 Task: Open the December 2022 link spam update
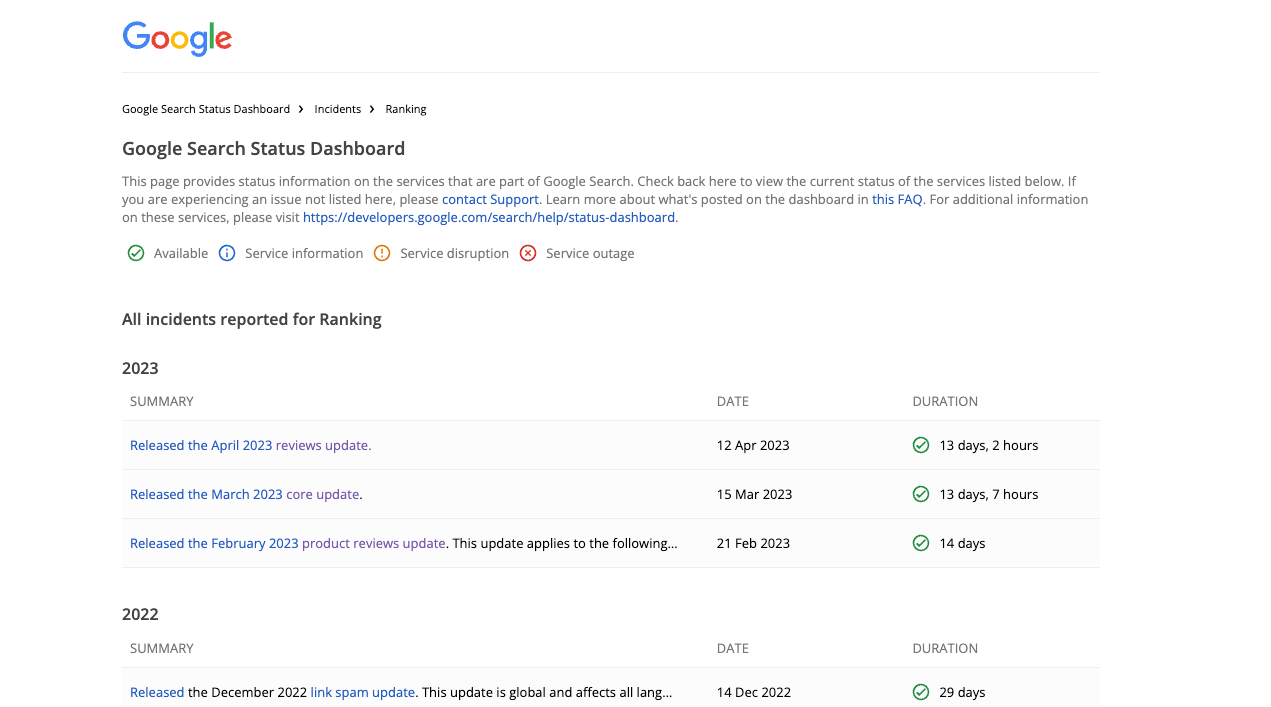(x=362, y=692)
